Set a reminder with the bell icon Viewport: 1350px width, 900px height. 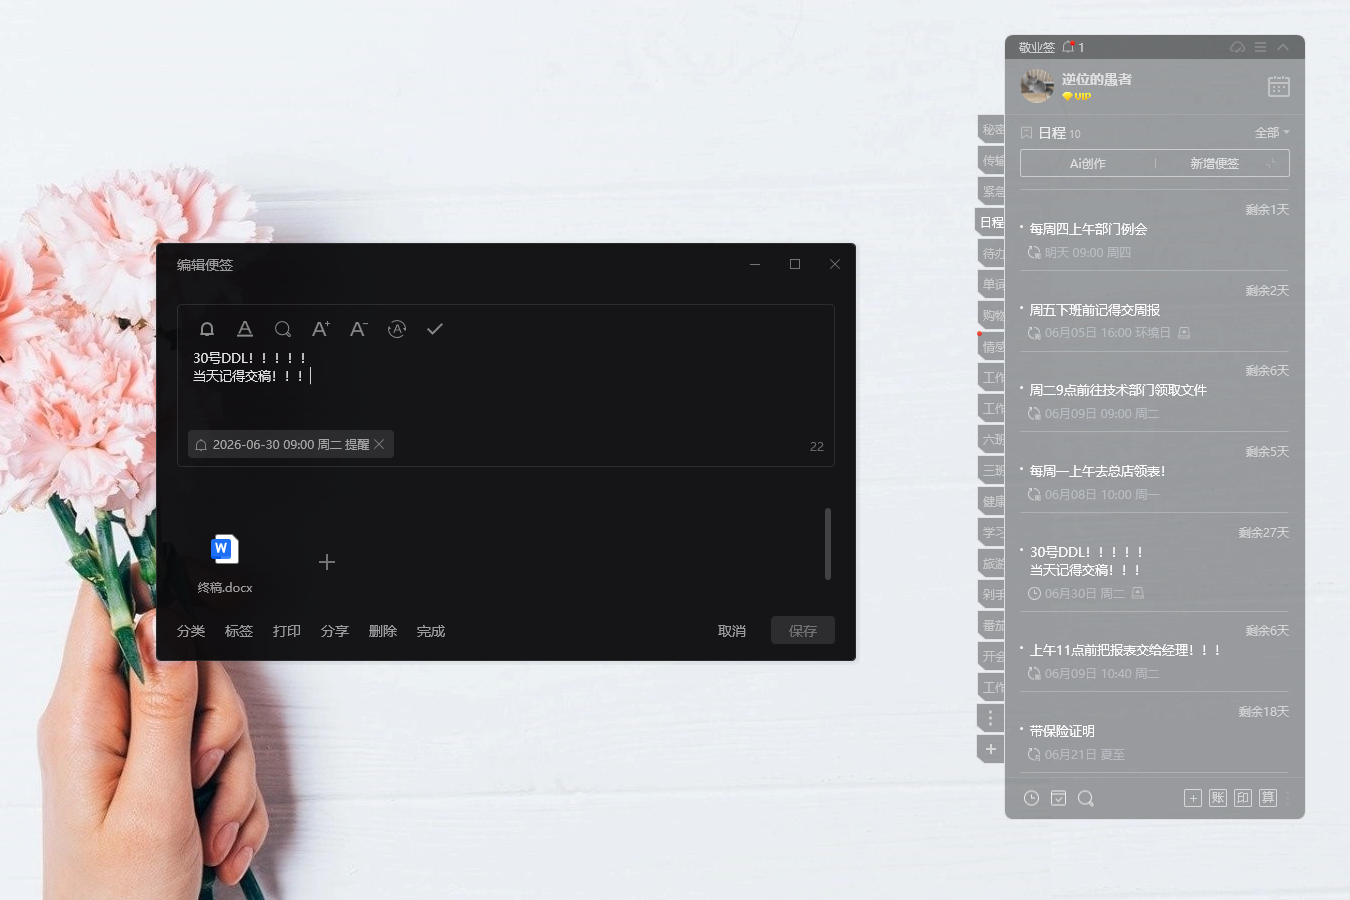[207, 329]
